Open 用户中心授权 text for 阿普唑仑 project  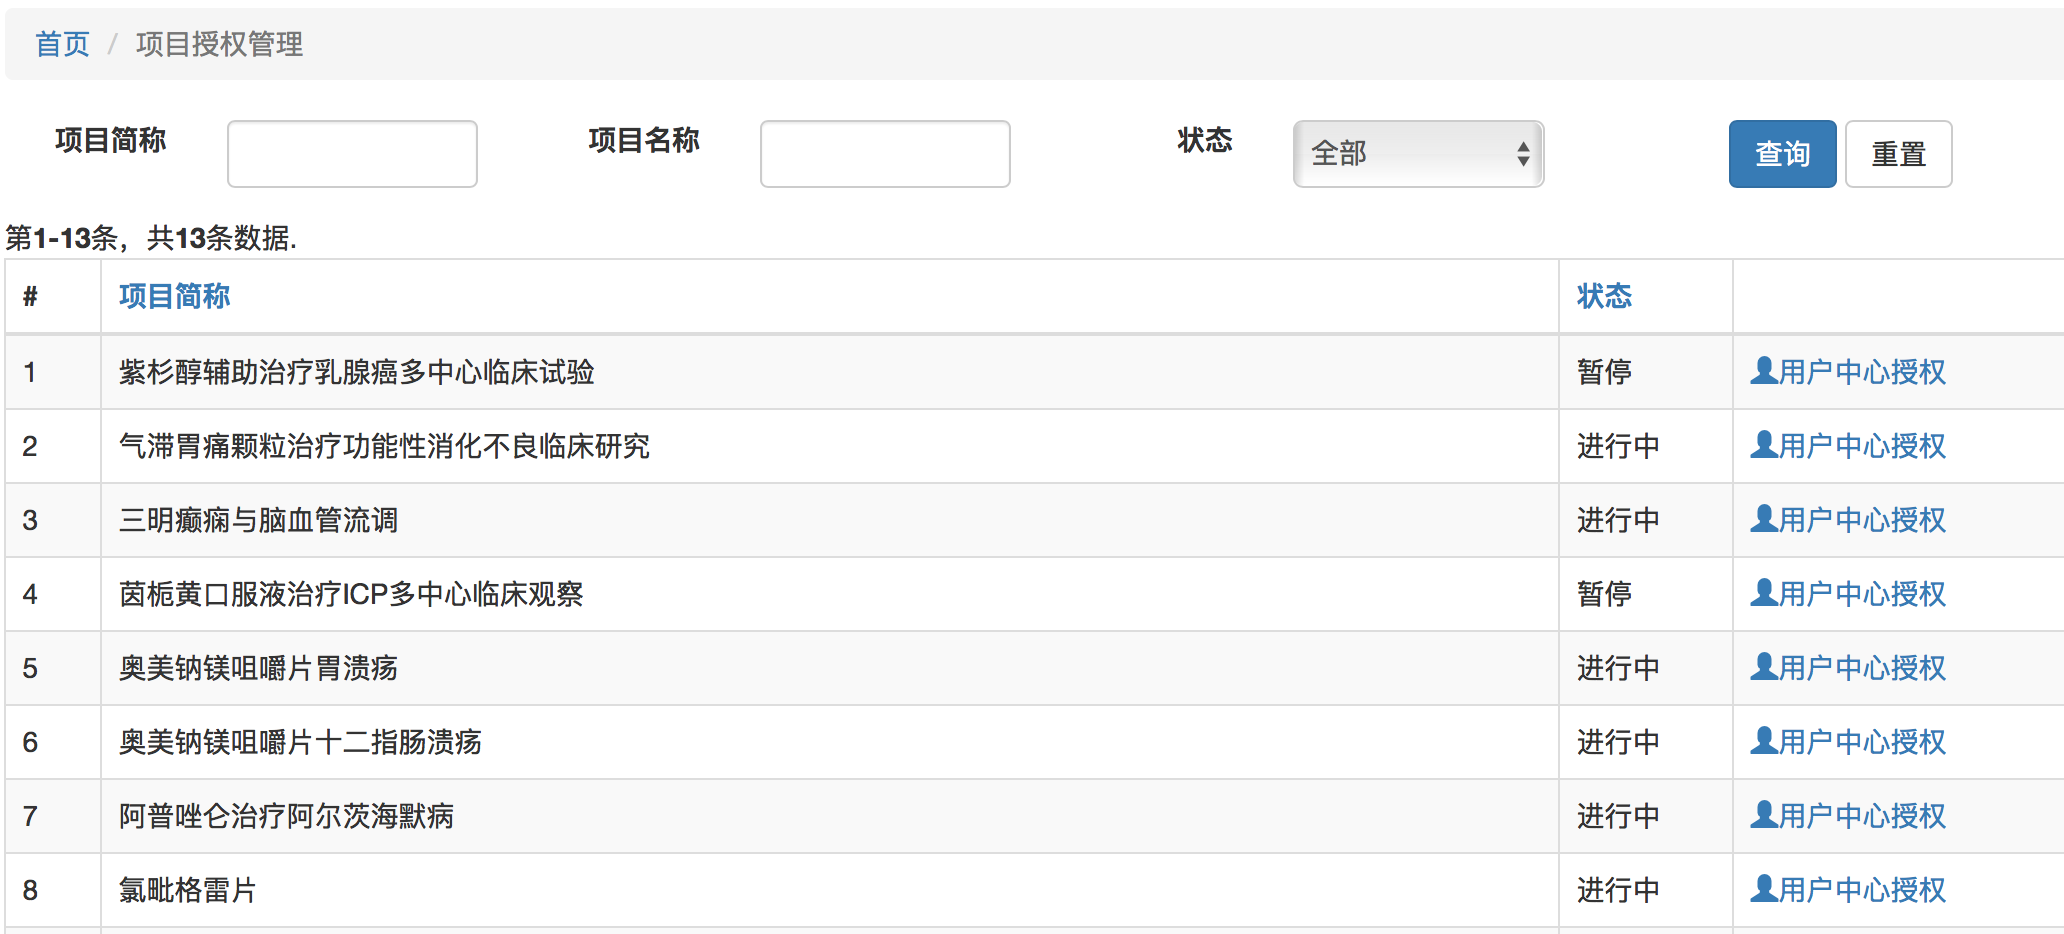pyautogui.click(x=1862, y=816)
